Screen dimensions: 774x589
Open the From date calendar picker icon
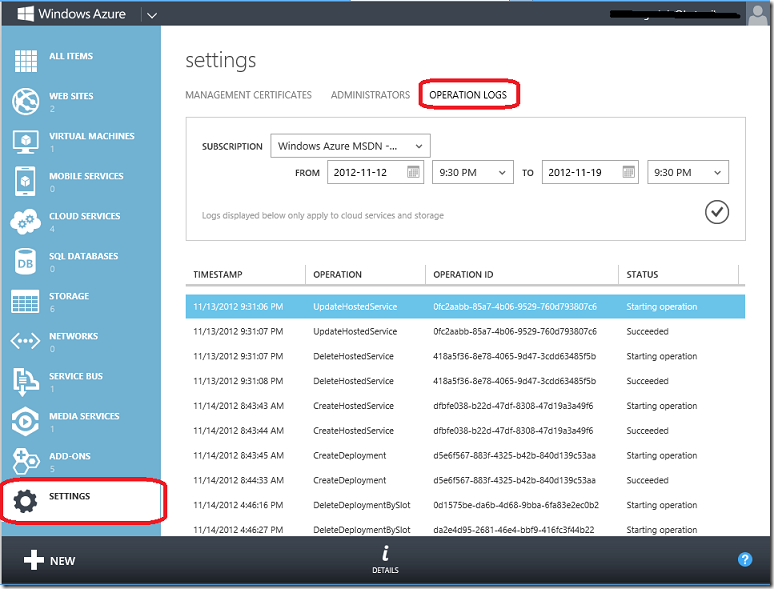coord(413,172)
